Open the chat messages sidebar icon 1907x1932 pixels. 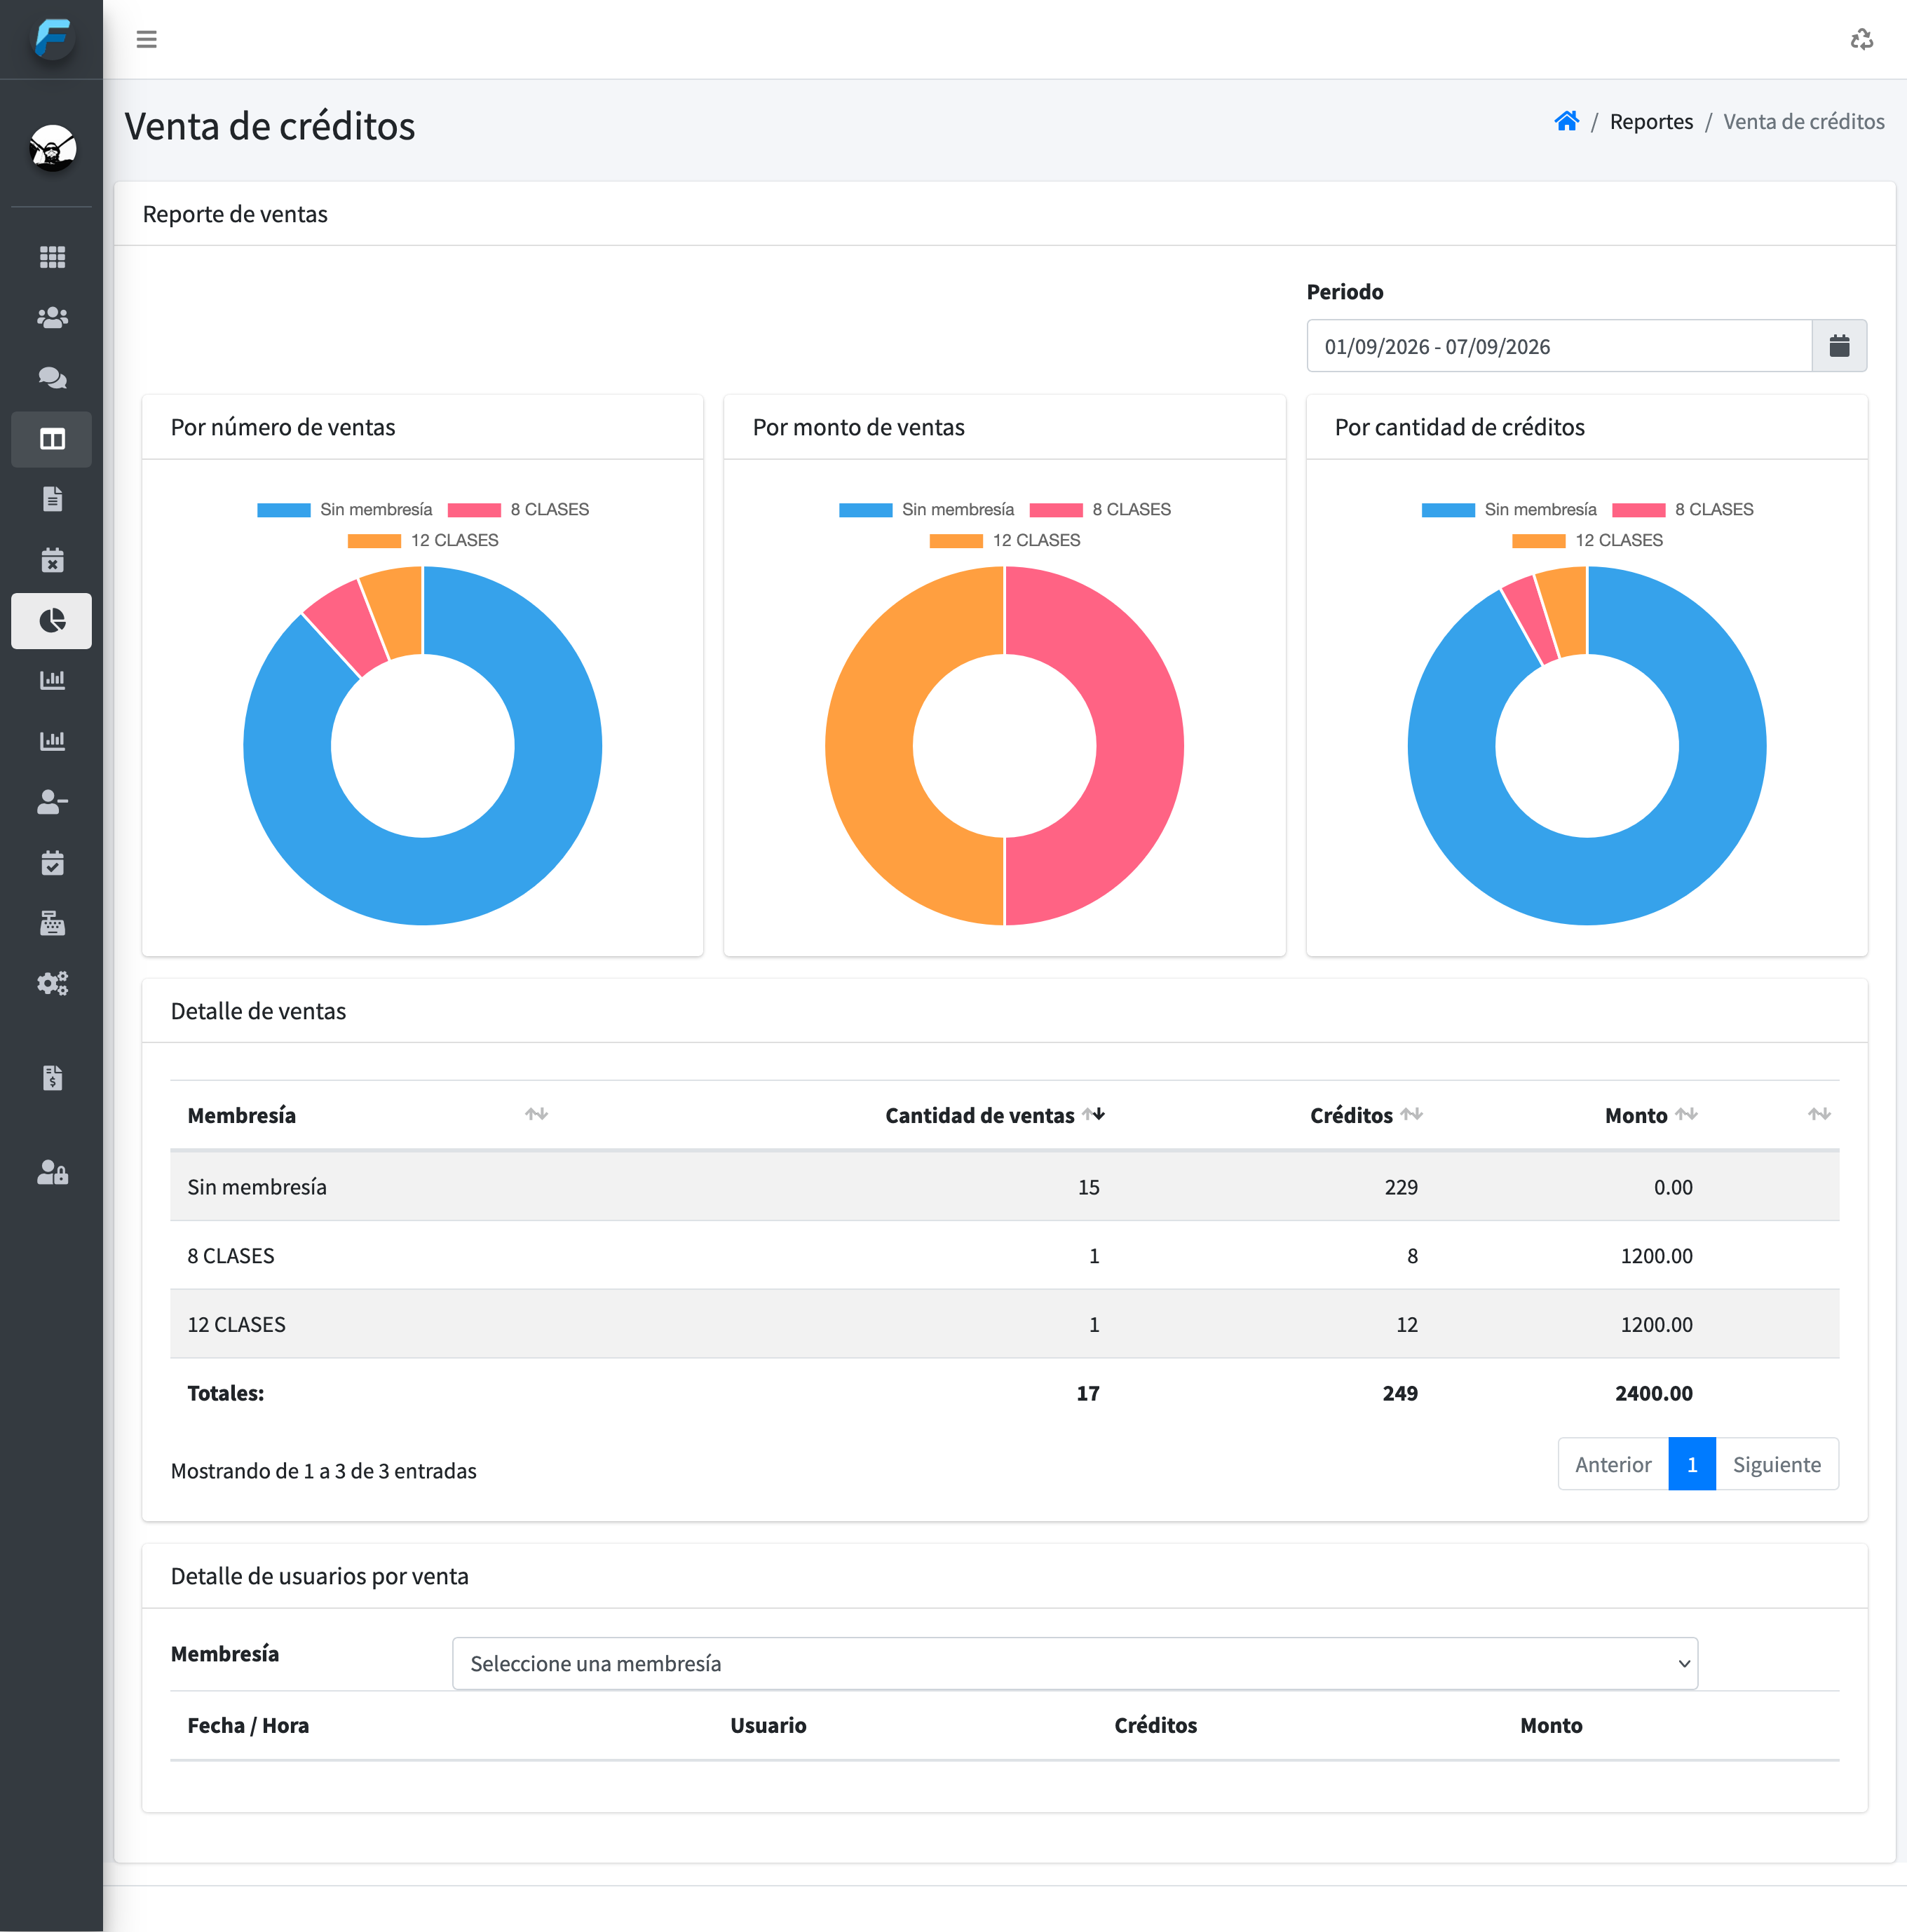tap(52, 378)
